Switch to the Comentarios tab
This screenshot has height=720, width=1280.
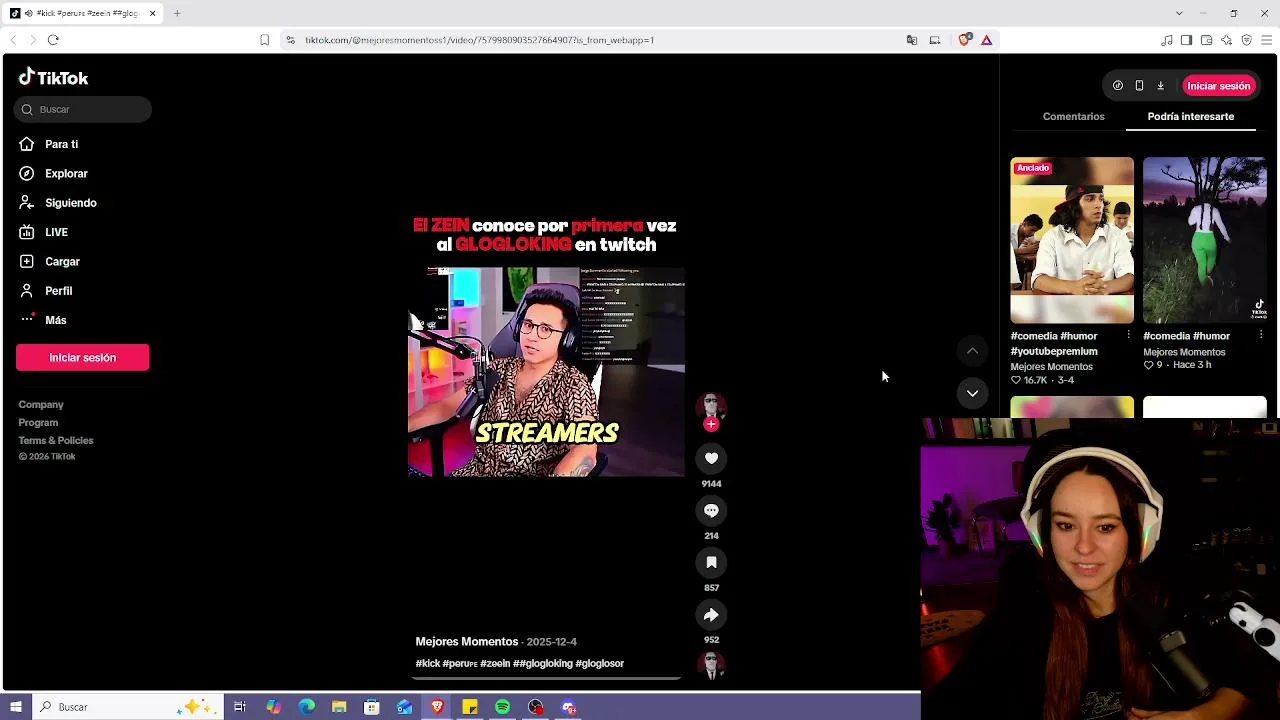(x=1074, y=117)
